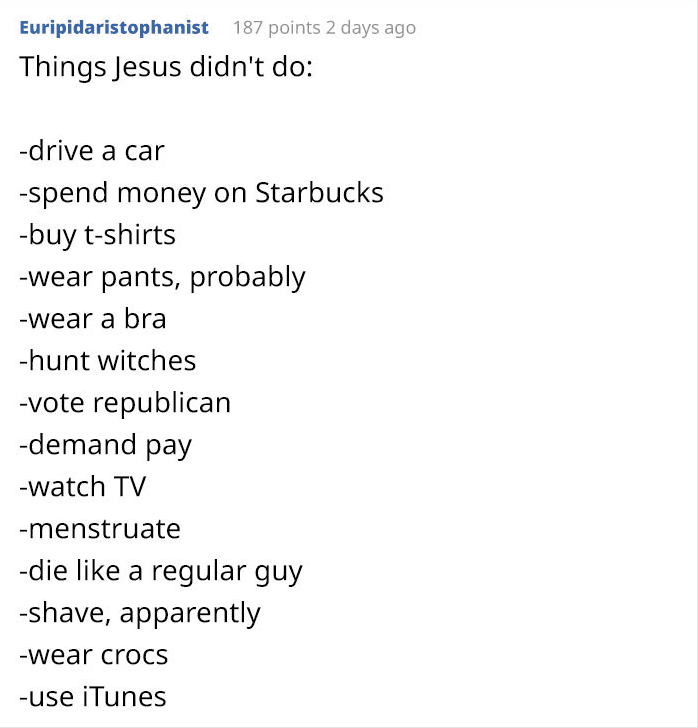Click the die like a regular guy line
This screenshot has height=728, width=698.
[161, 572]
